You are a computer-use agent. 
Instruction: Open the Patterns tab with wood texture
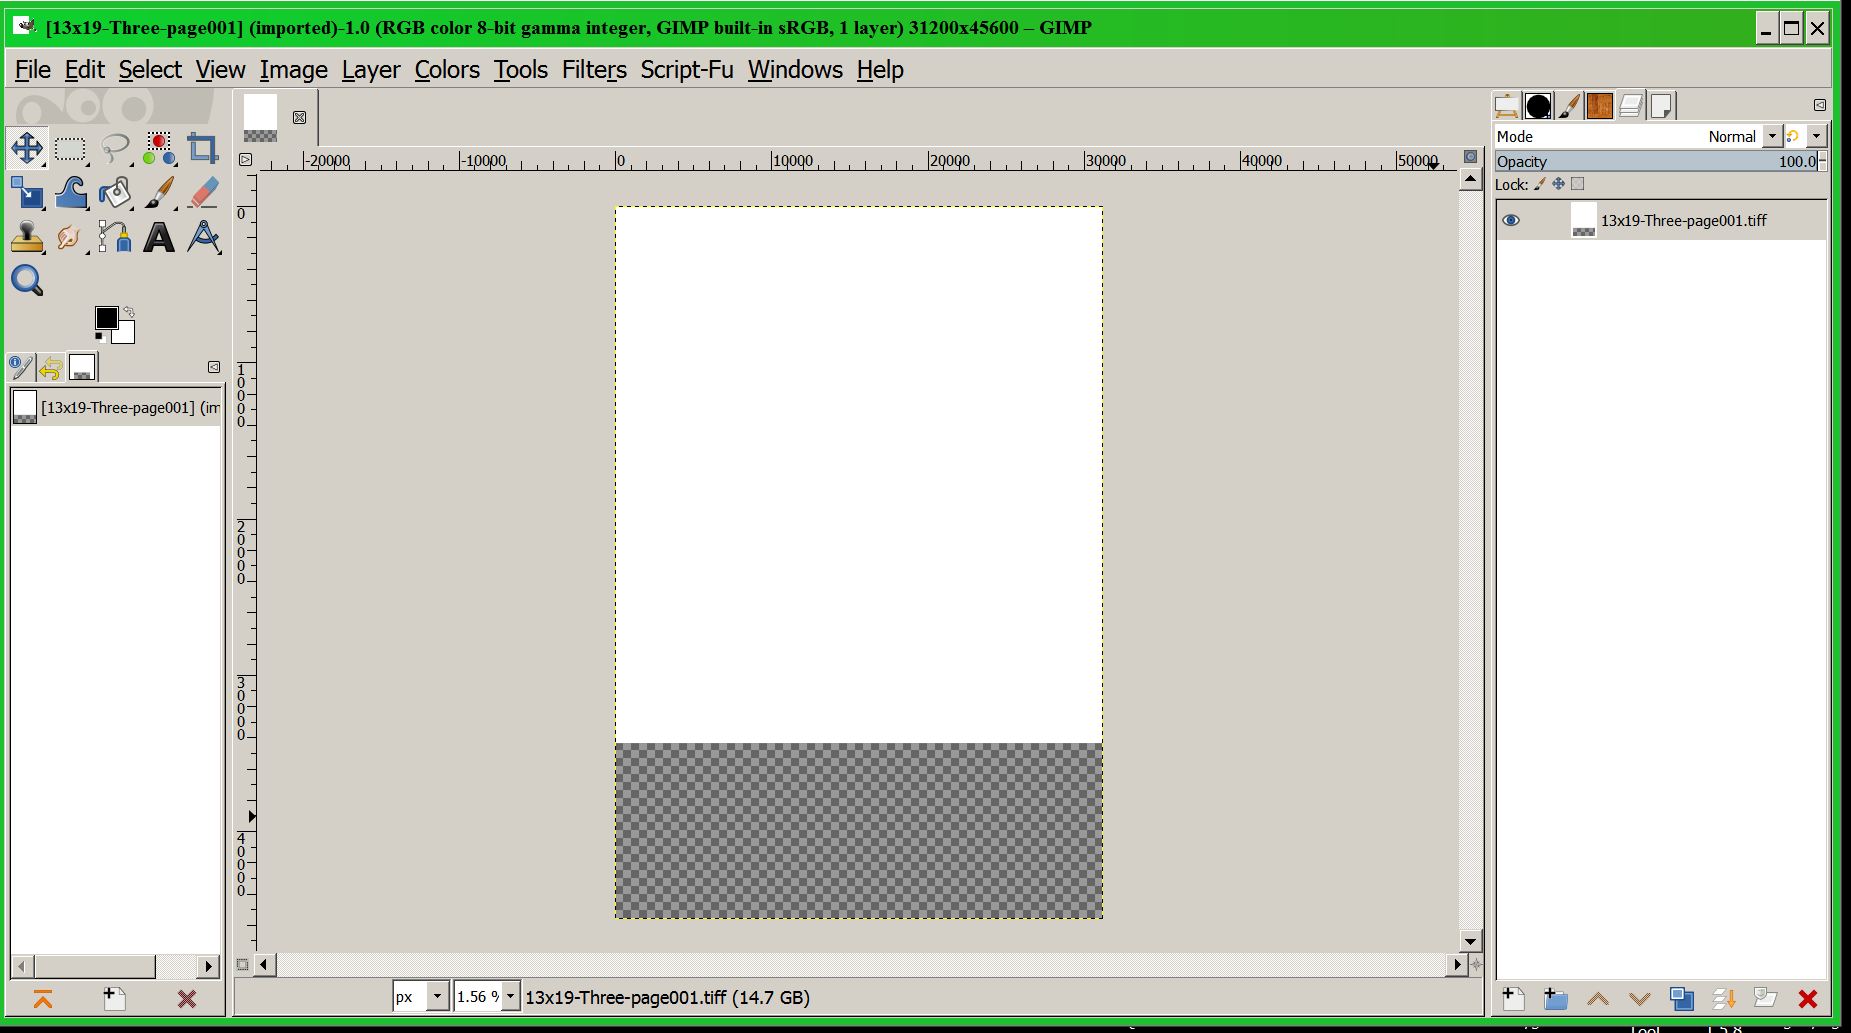click(x=1599, y=105)
